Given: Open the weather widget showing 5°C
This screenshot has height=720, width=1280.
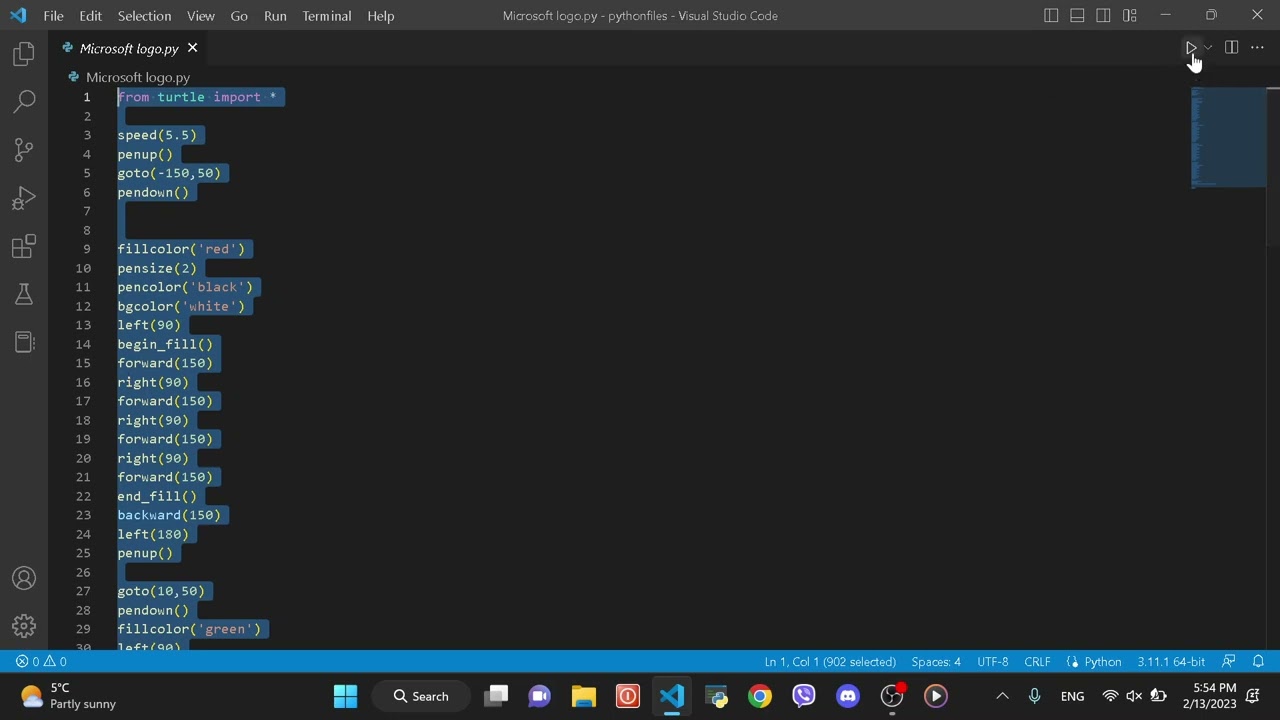Looking at the screenshot, I should [x=70, y=696].
